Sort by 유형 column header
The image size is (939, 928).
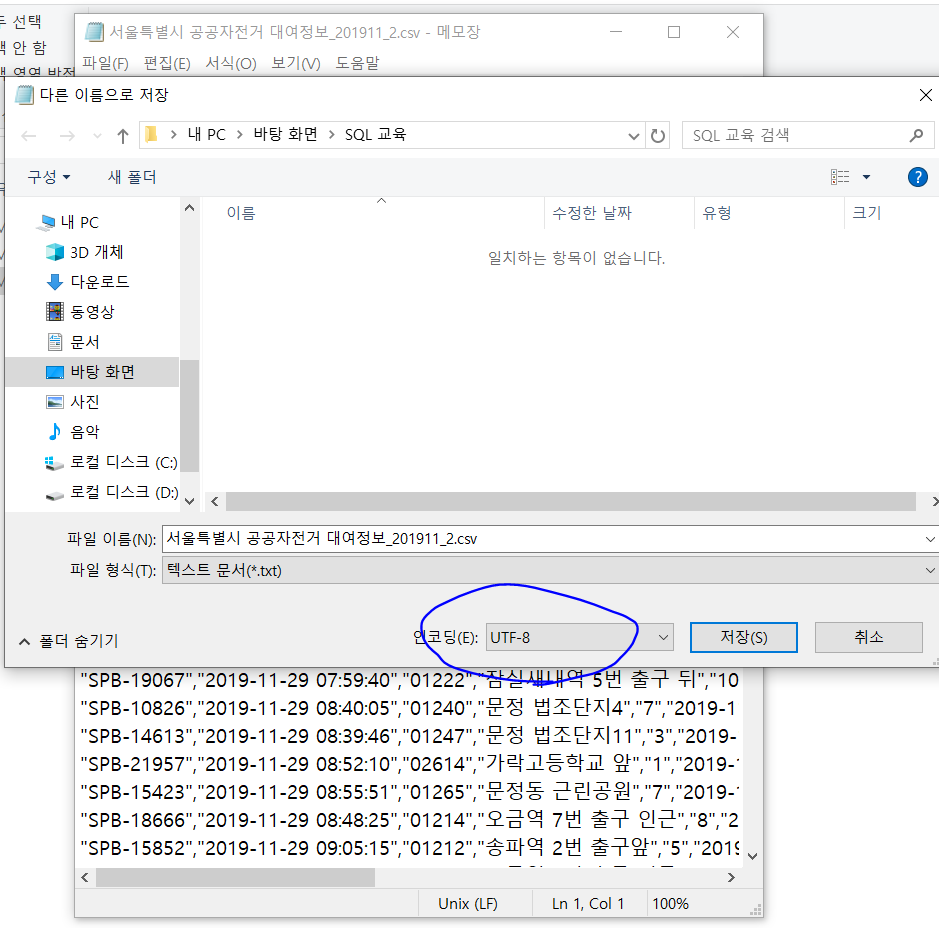tap(716, 213)
